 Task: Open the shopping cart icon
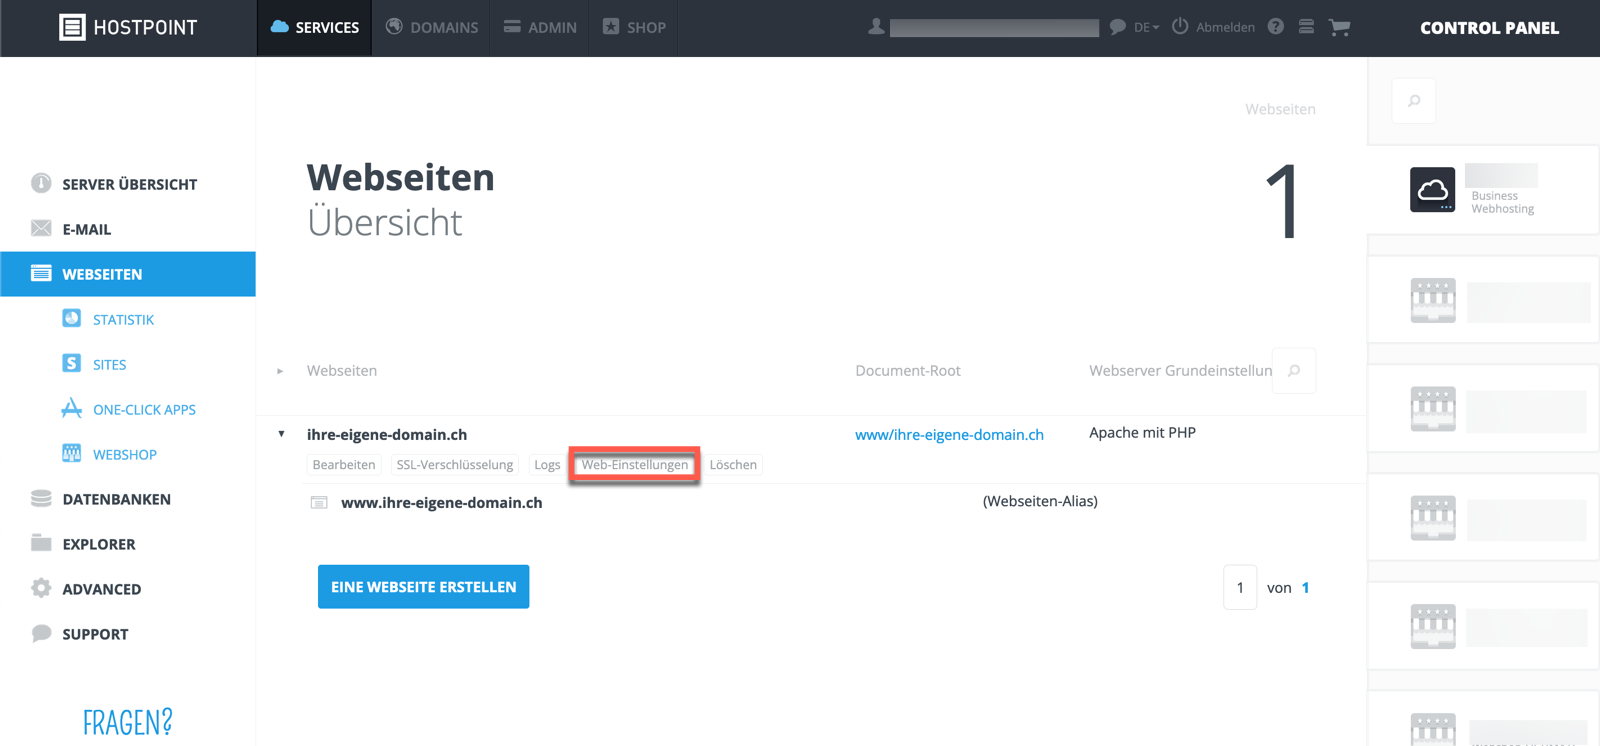point(1339,27)
